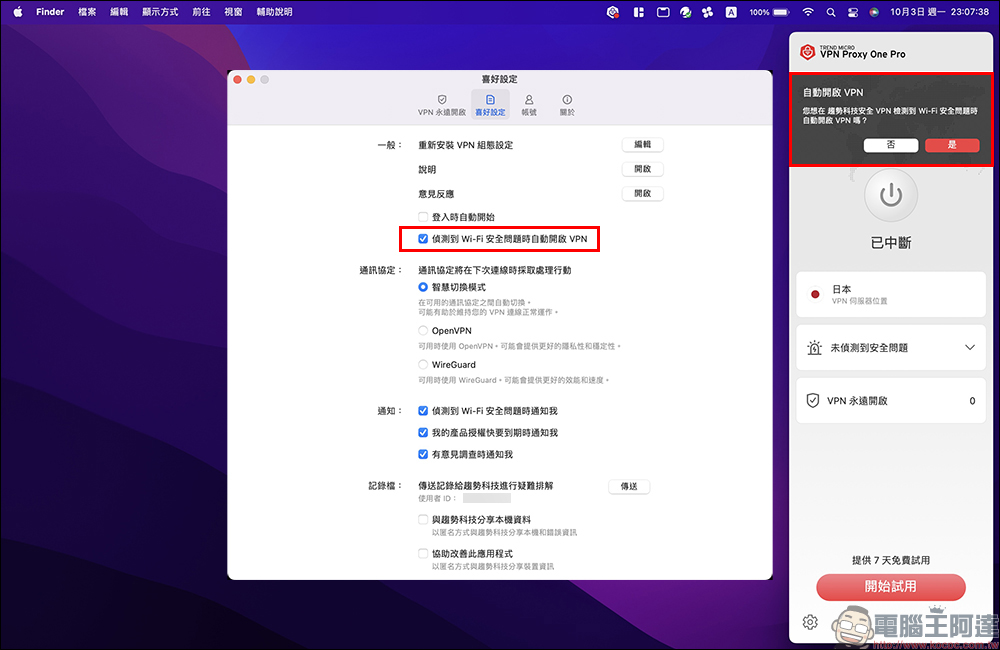Image resolution: width=1000 pixels, height=650 pixels.
Task: Click 編輯 to reinstall VPN profile
Action: pos(642,145)
